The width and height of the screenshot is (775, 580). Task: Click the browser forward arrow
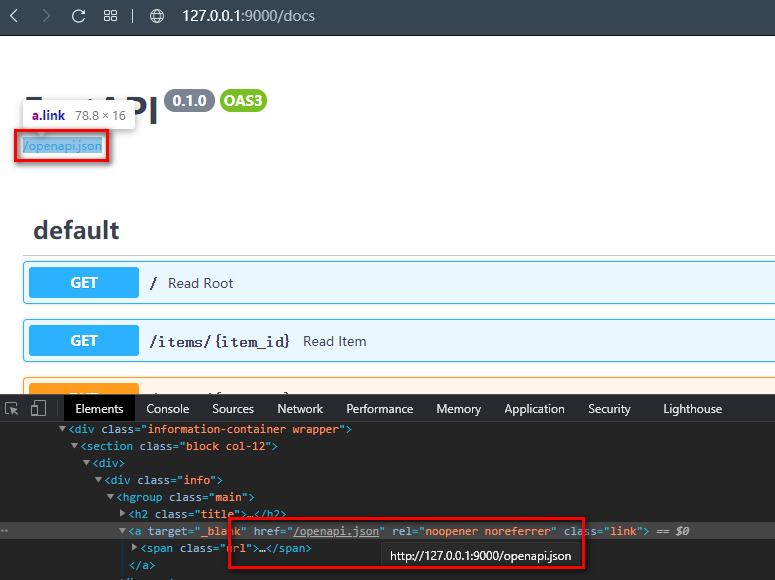(46, 16)
